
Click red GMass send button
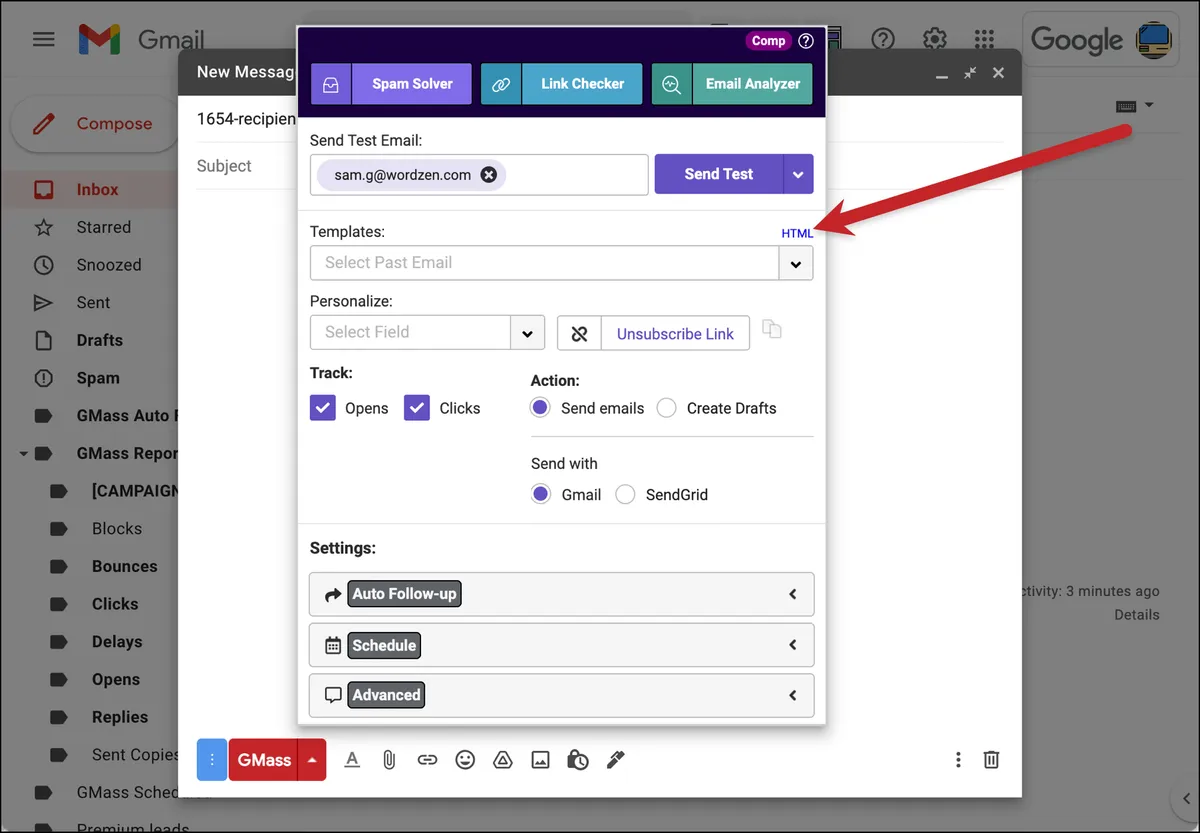coord(264,760)
